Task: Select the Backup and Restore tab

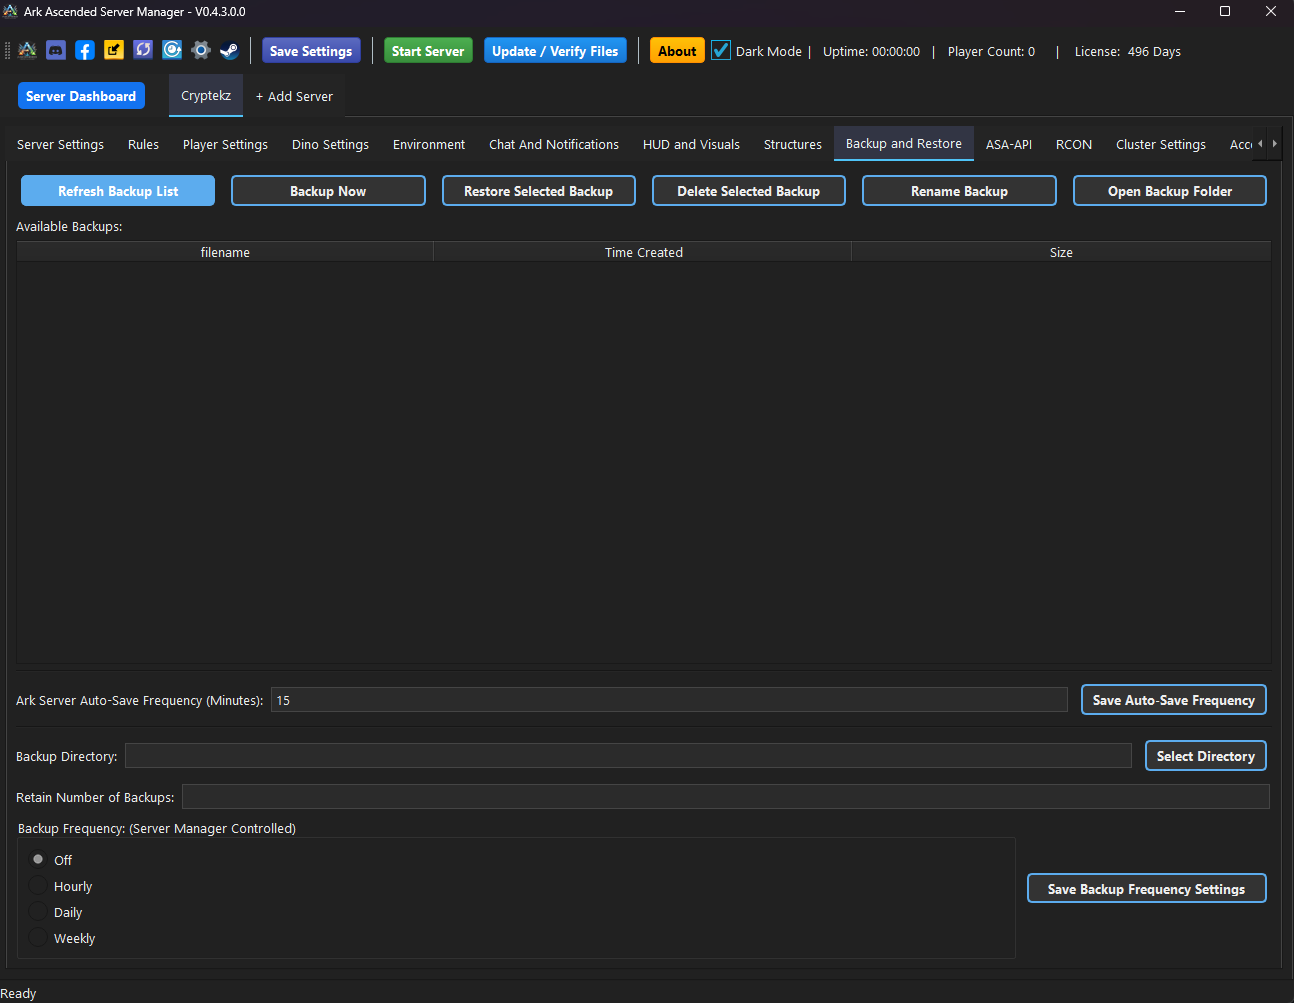Action: [x=904, y=143]
